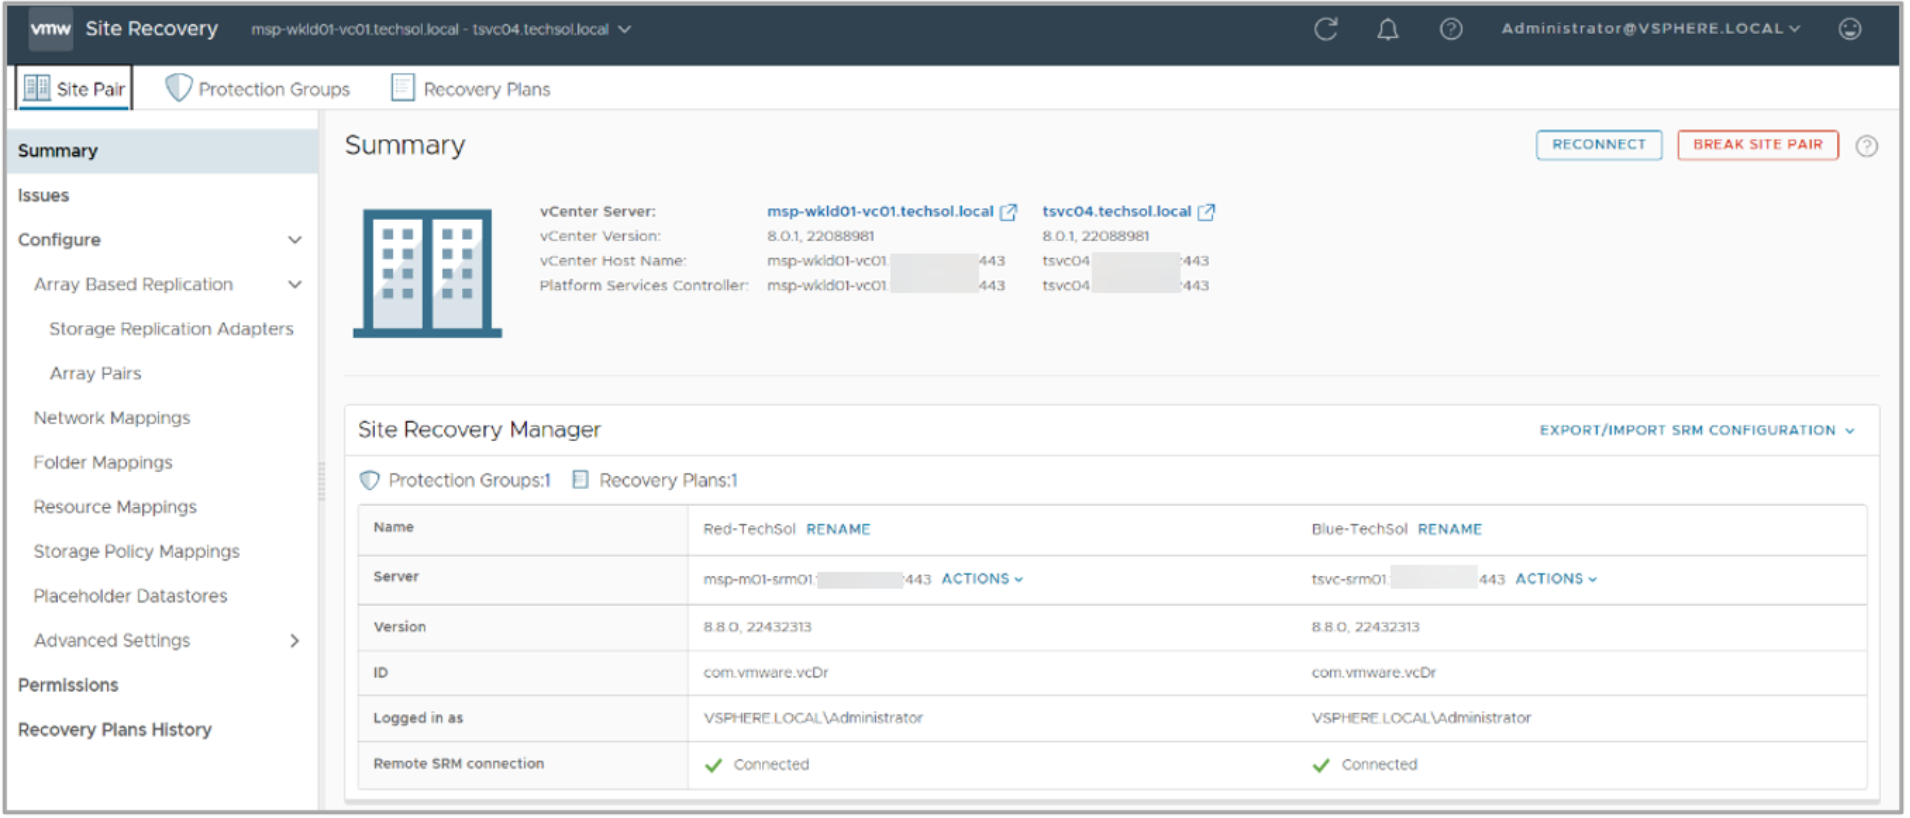The height and width of the screenshot is (818, 1910).
Task: Click the Reconnect button
Action: [1599, 145]
